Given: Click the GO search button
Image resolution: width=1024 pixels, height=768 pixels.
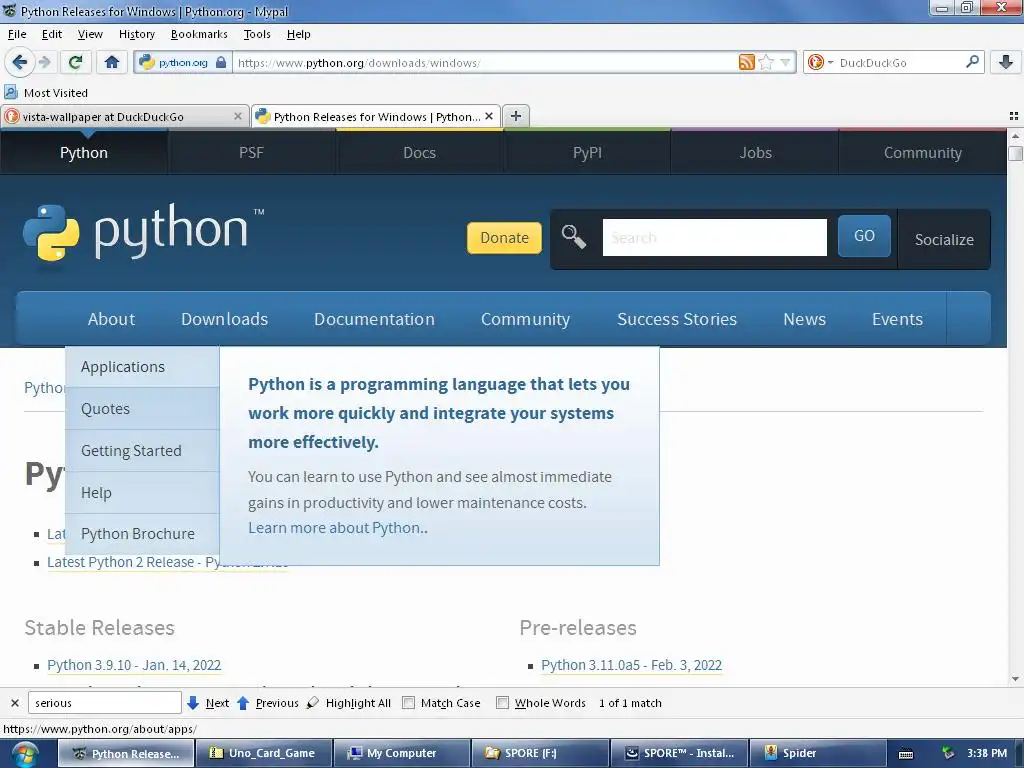Looking at the screenshot, I should 864,236.
